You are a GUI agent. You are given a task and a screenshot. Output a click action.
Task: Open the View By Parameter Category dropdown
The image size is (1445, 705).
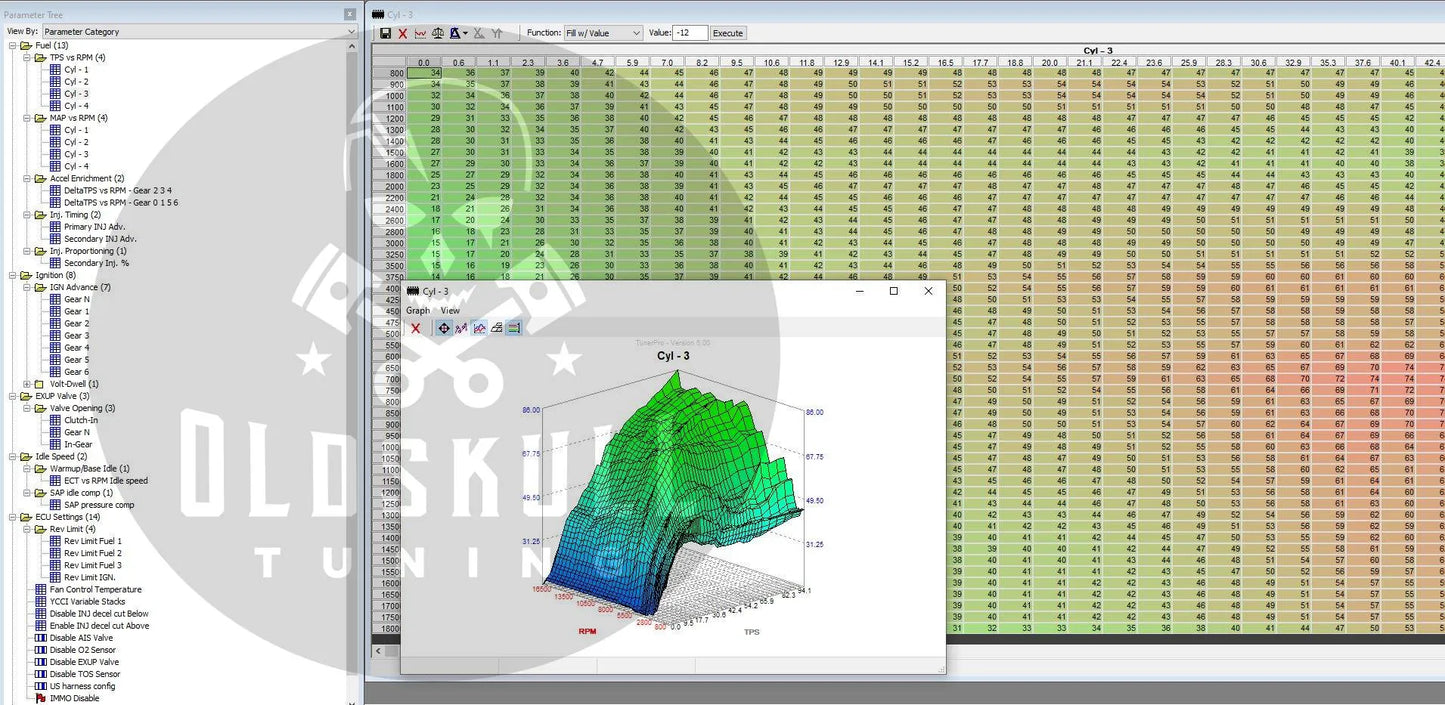(198, 32)
